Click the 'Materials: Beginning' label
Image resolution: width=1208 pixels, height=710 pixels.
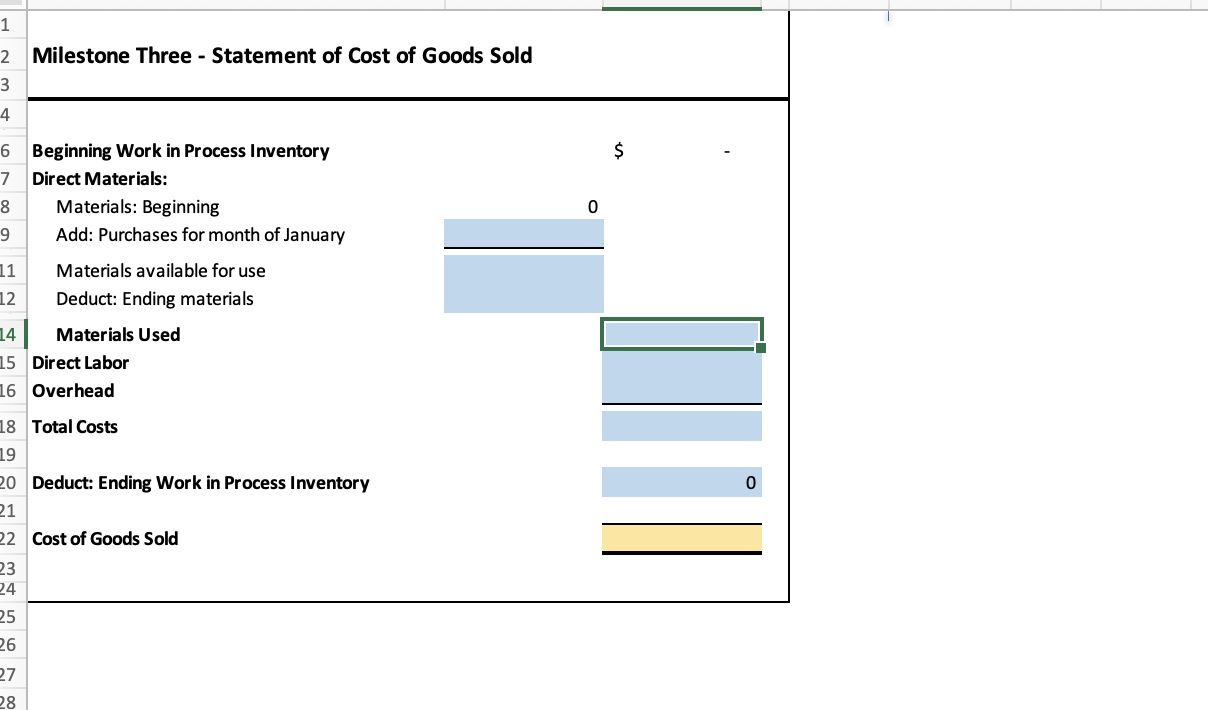coord(138,207)
